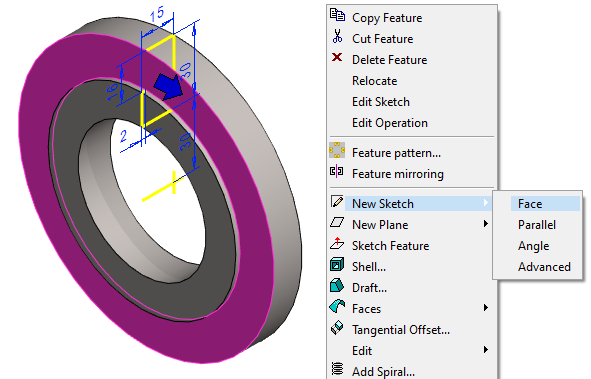The image size is (591, 379).
Task: Click the Shell cube icon
Action: pos(337,264)
